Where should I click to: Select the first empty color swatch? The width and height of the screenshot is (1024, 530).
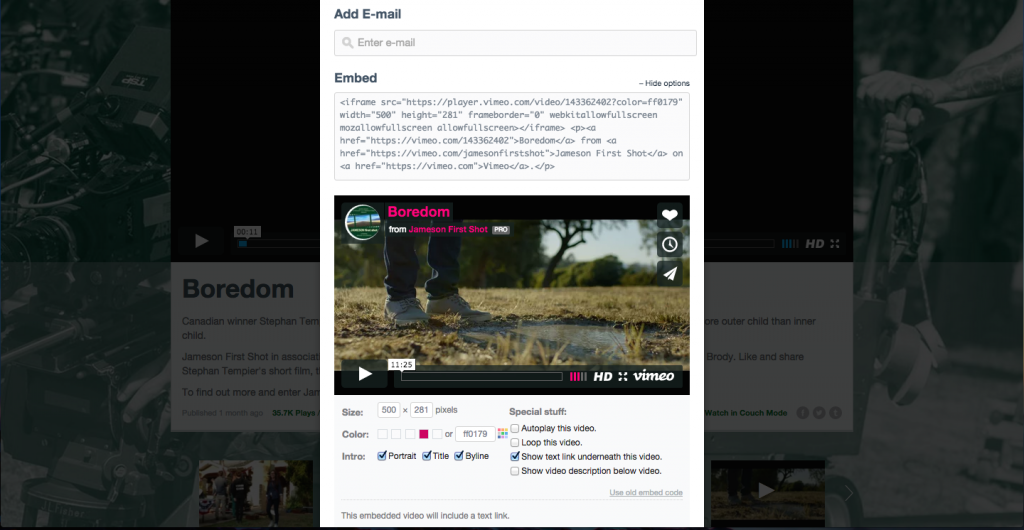pyautogui.click(x=383, y=434)
